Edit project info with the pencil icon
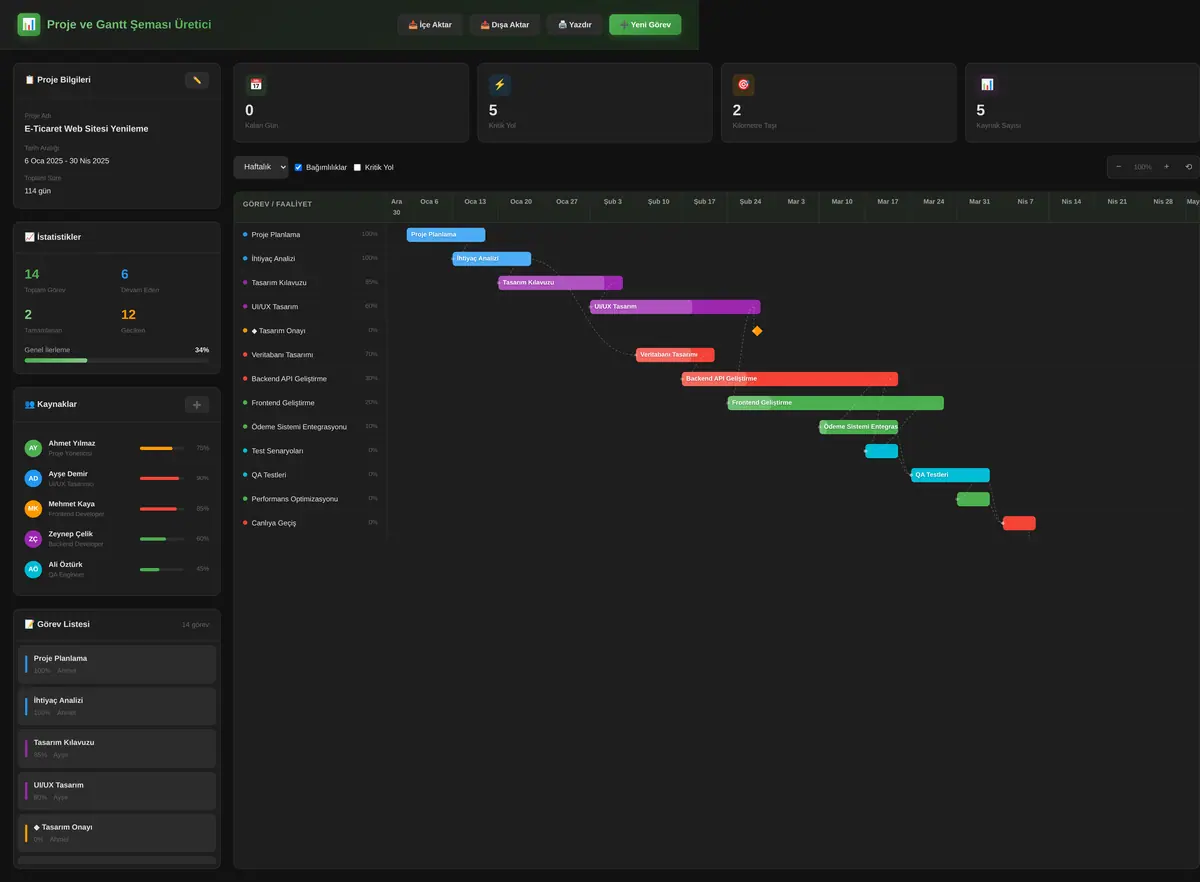Viewport: 1200px width, 882px height. coord(197,80)
